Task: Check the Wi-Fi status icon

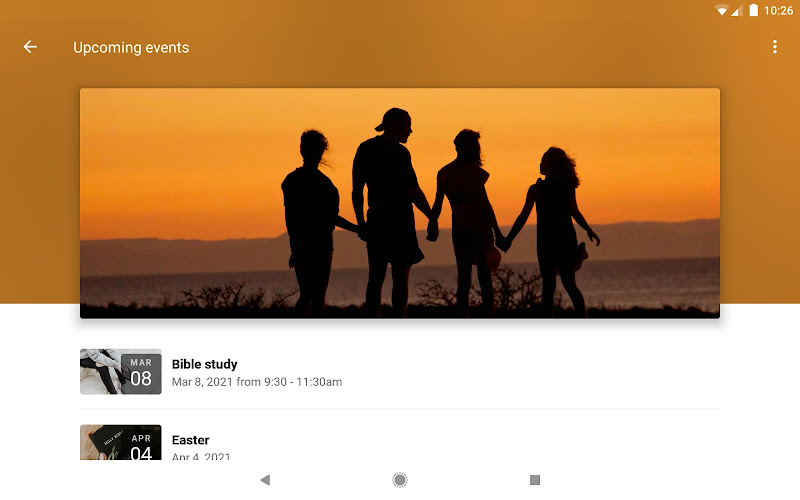Action: [x=721, y=10]
